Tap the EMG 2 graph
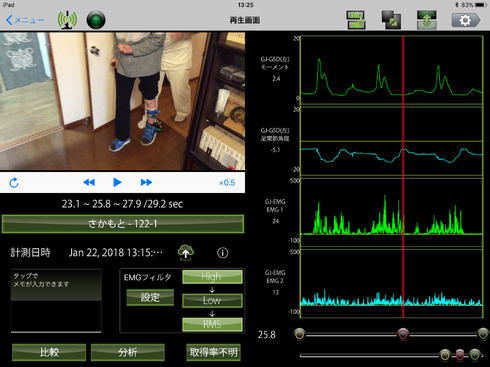The width and height of the screenshot is (490, 367). (392, 283)
